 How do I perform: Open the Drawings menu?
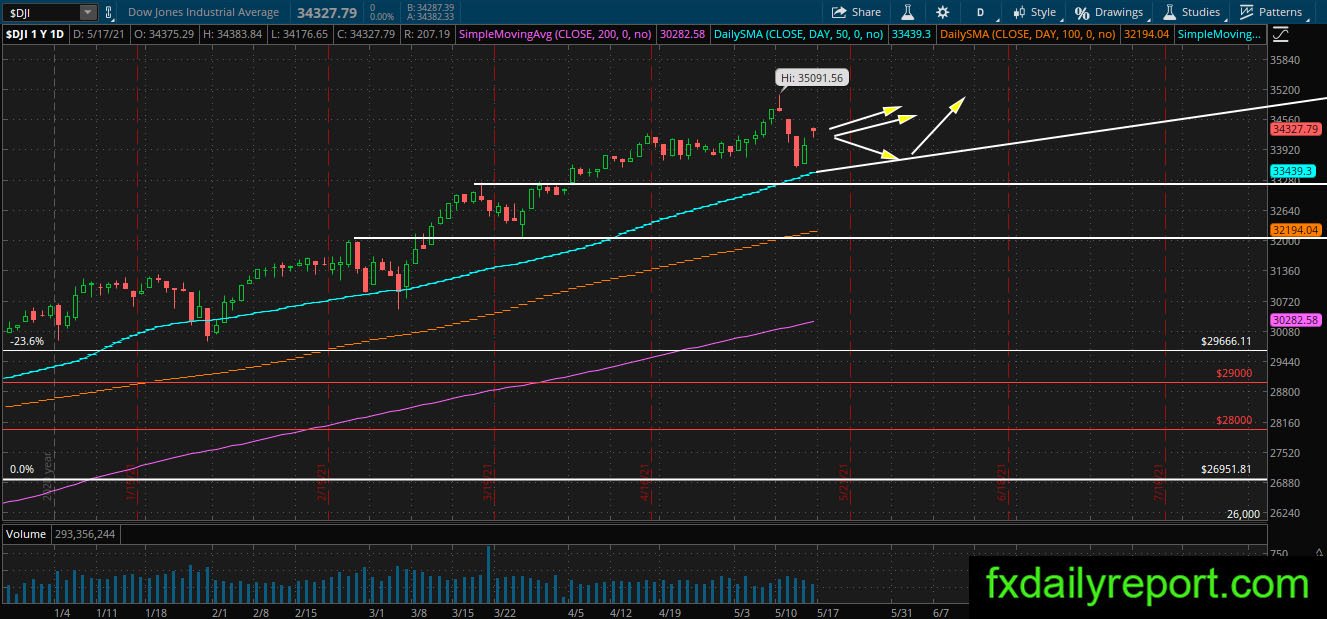tap(1108, 12)
